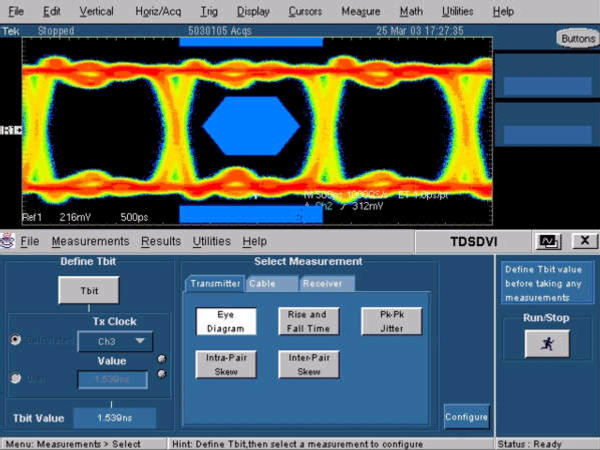The height and width of the screenshot is (450, 600).
Task: Choose the Pk-Pk Jitter measurement
Action: click(x=391, y=321)
